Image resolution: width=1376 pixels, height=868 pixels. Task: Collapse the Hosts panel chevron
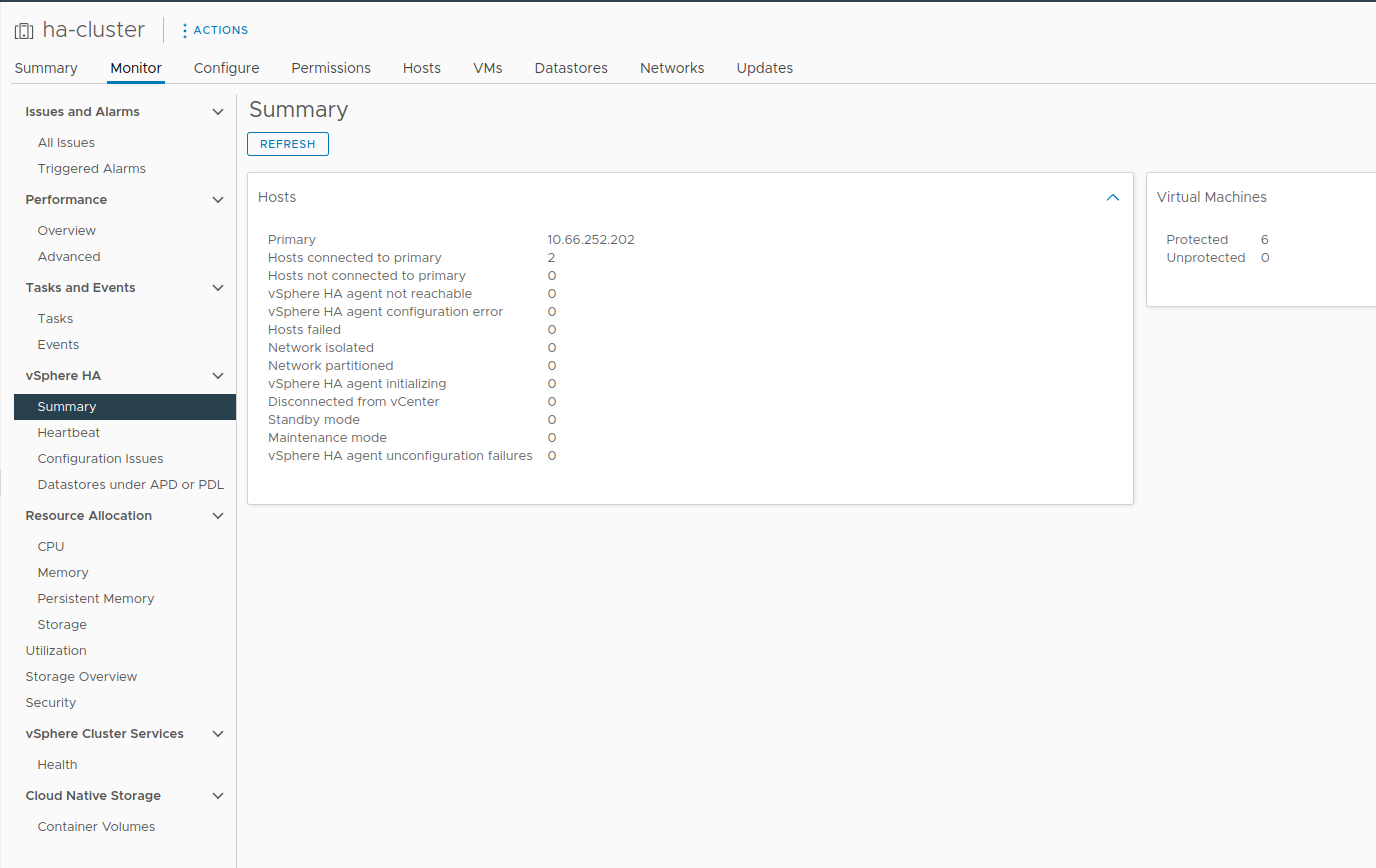tap(1112, 198)
